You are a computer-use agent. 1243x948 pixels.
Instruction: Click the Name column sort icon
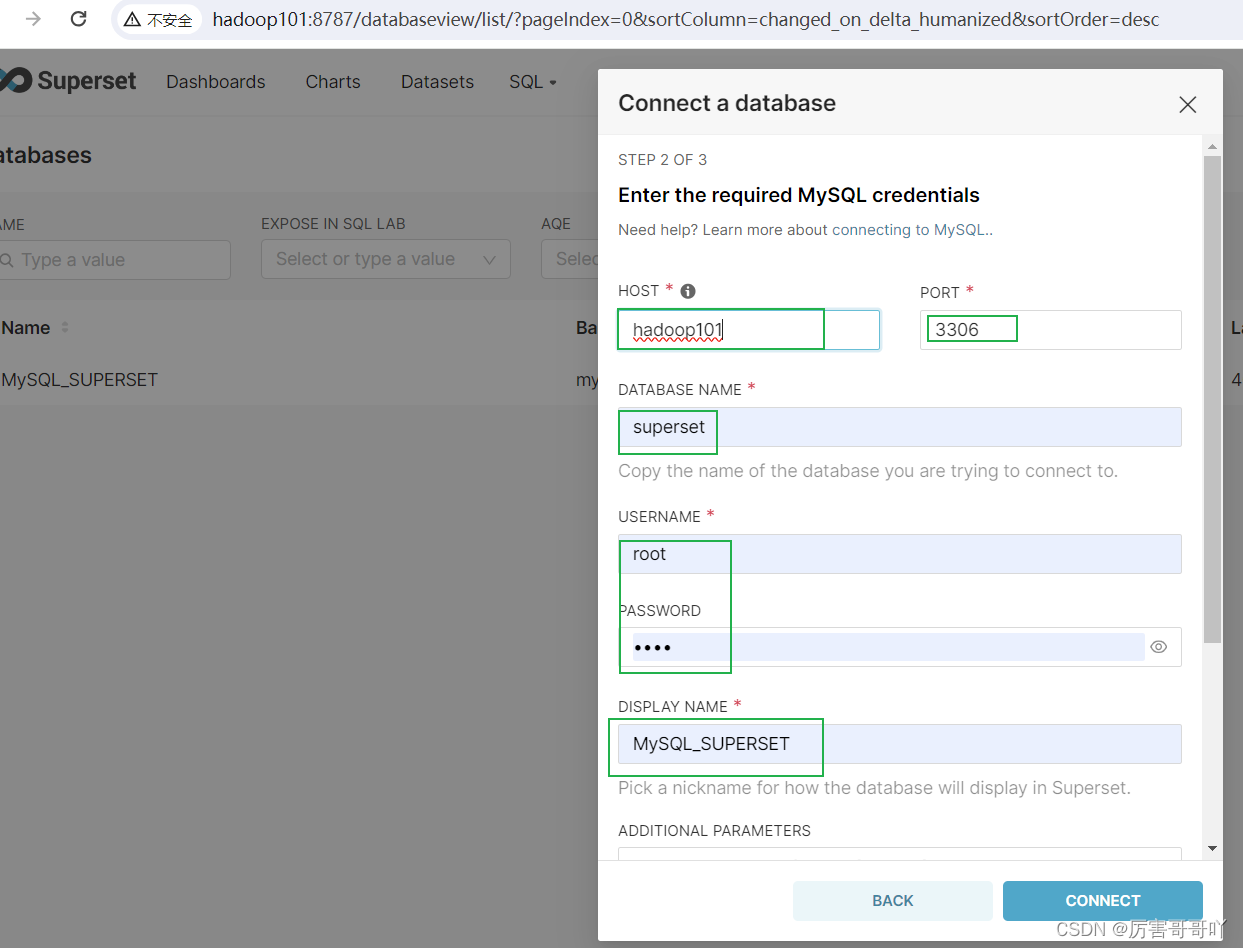(x=66, y=328)
